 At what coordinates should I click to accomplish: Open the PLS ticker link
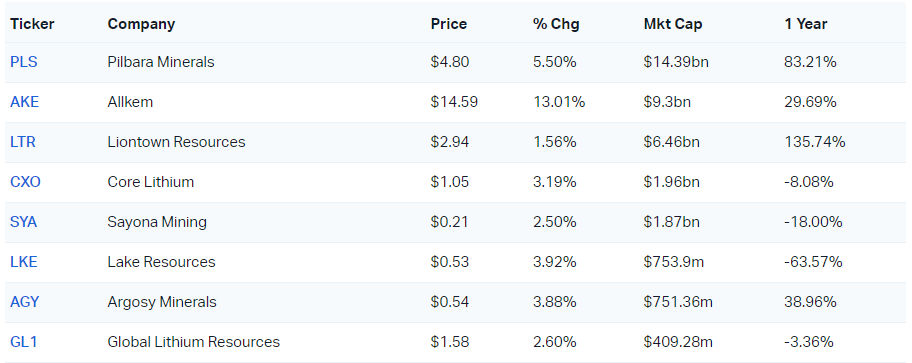(24, 62)
